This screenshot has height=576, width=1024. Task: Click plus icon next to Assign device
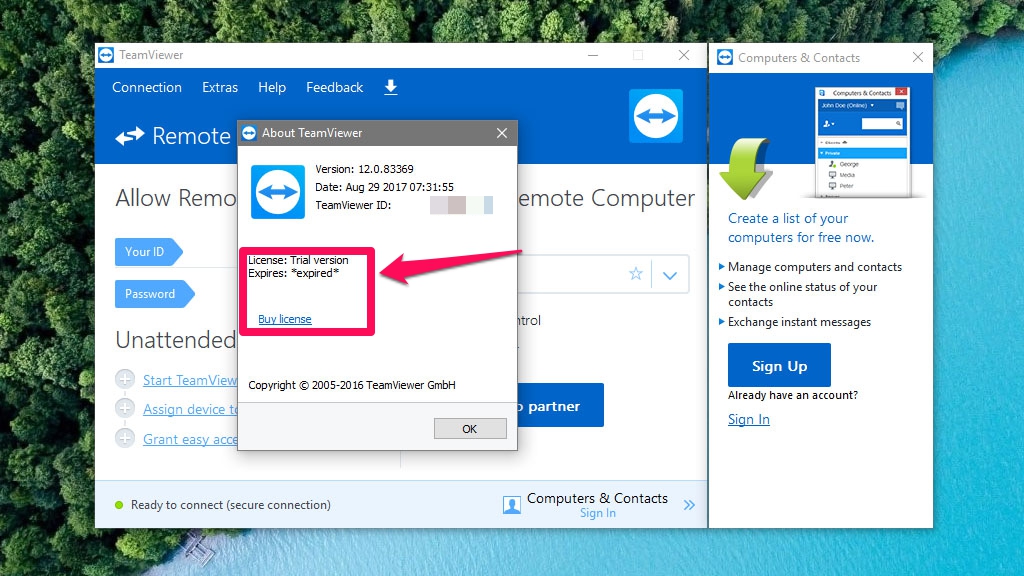[x=125, y=409]
